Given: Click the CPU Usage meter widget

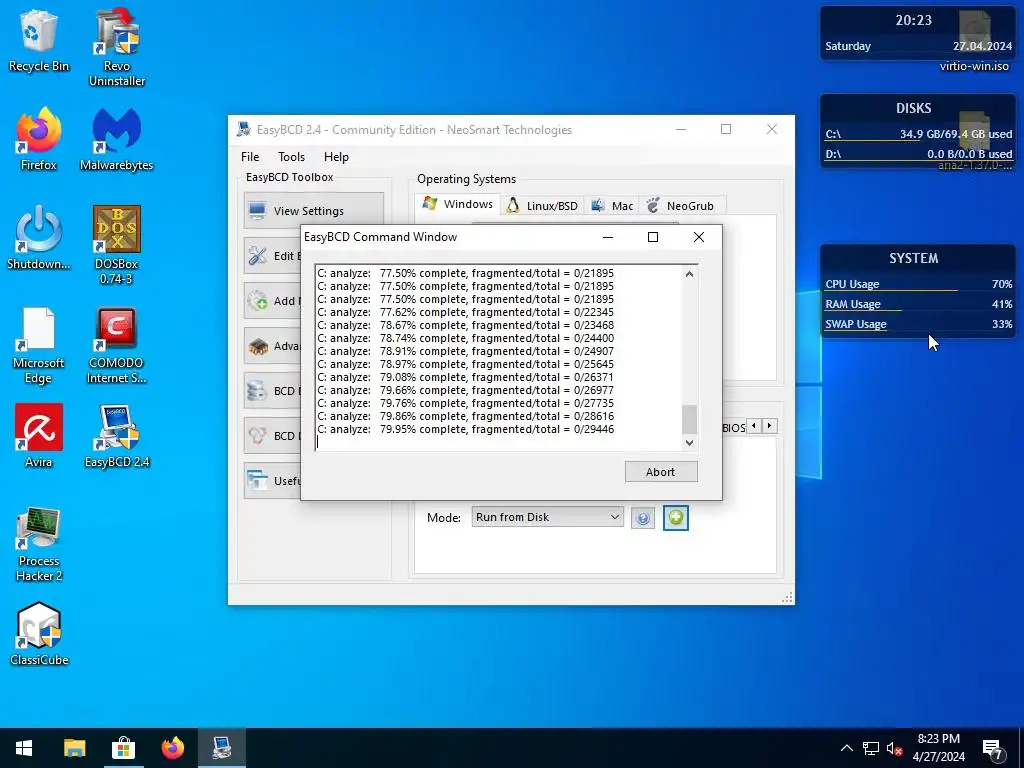Looking at the screenshot, I should 918,284.
